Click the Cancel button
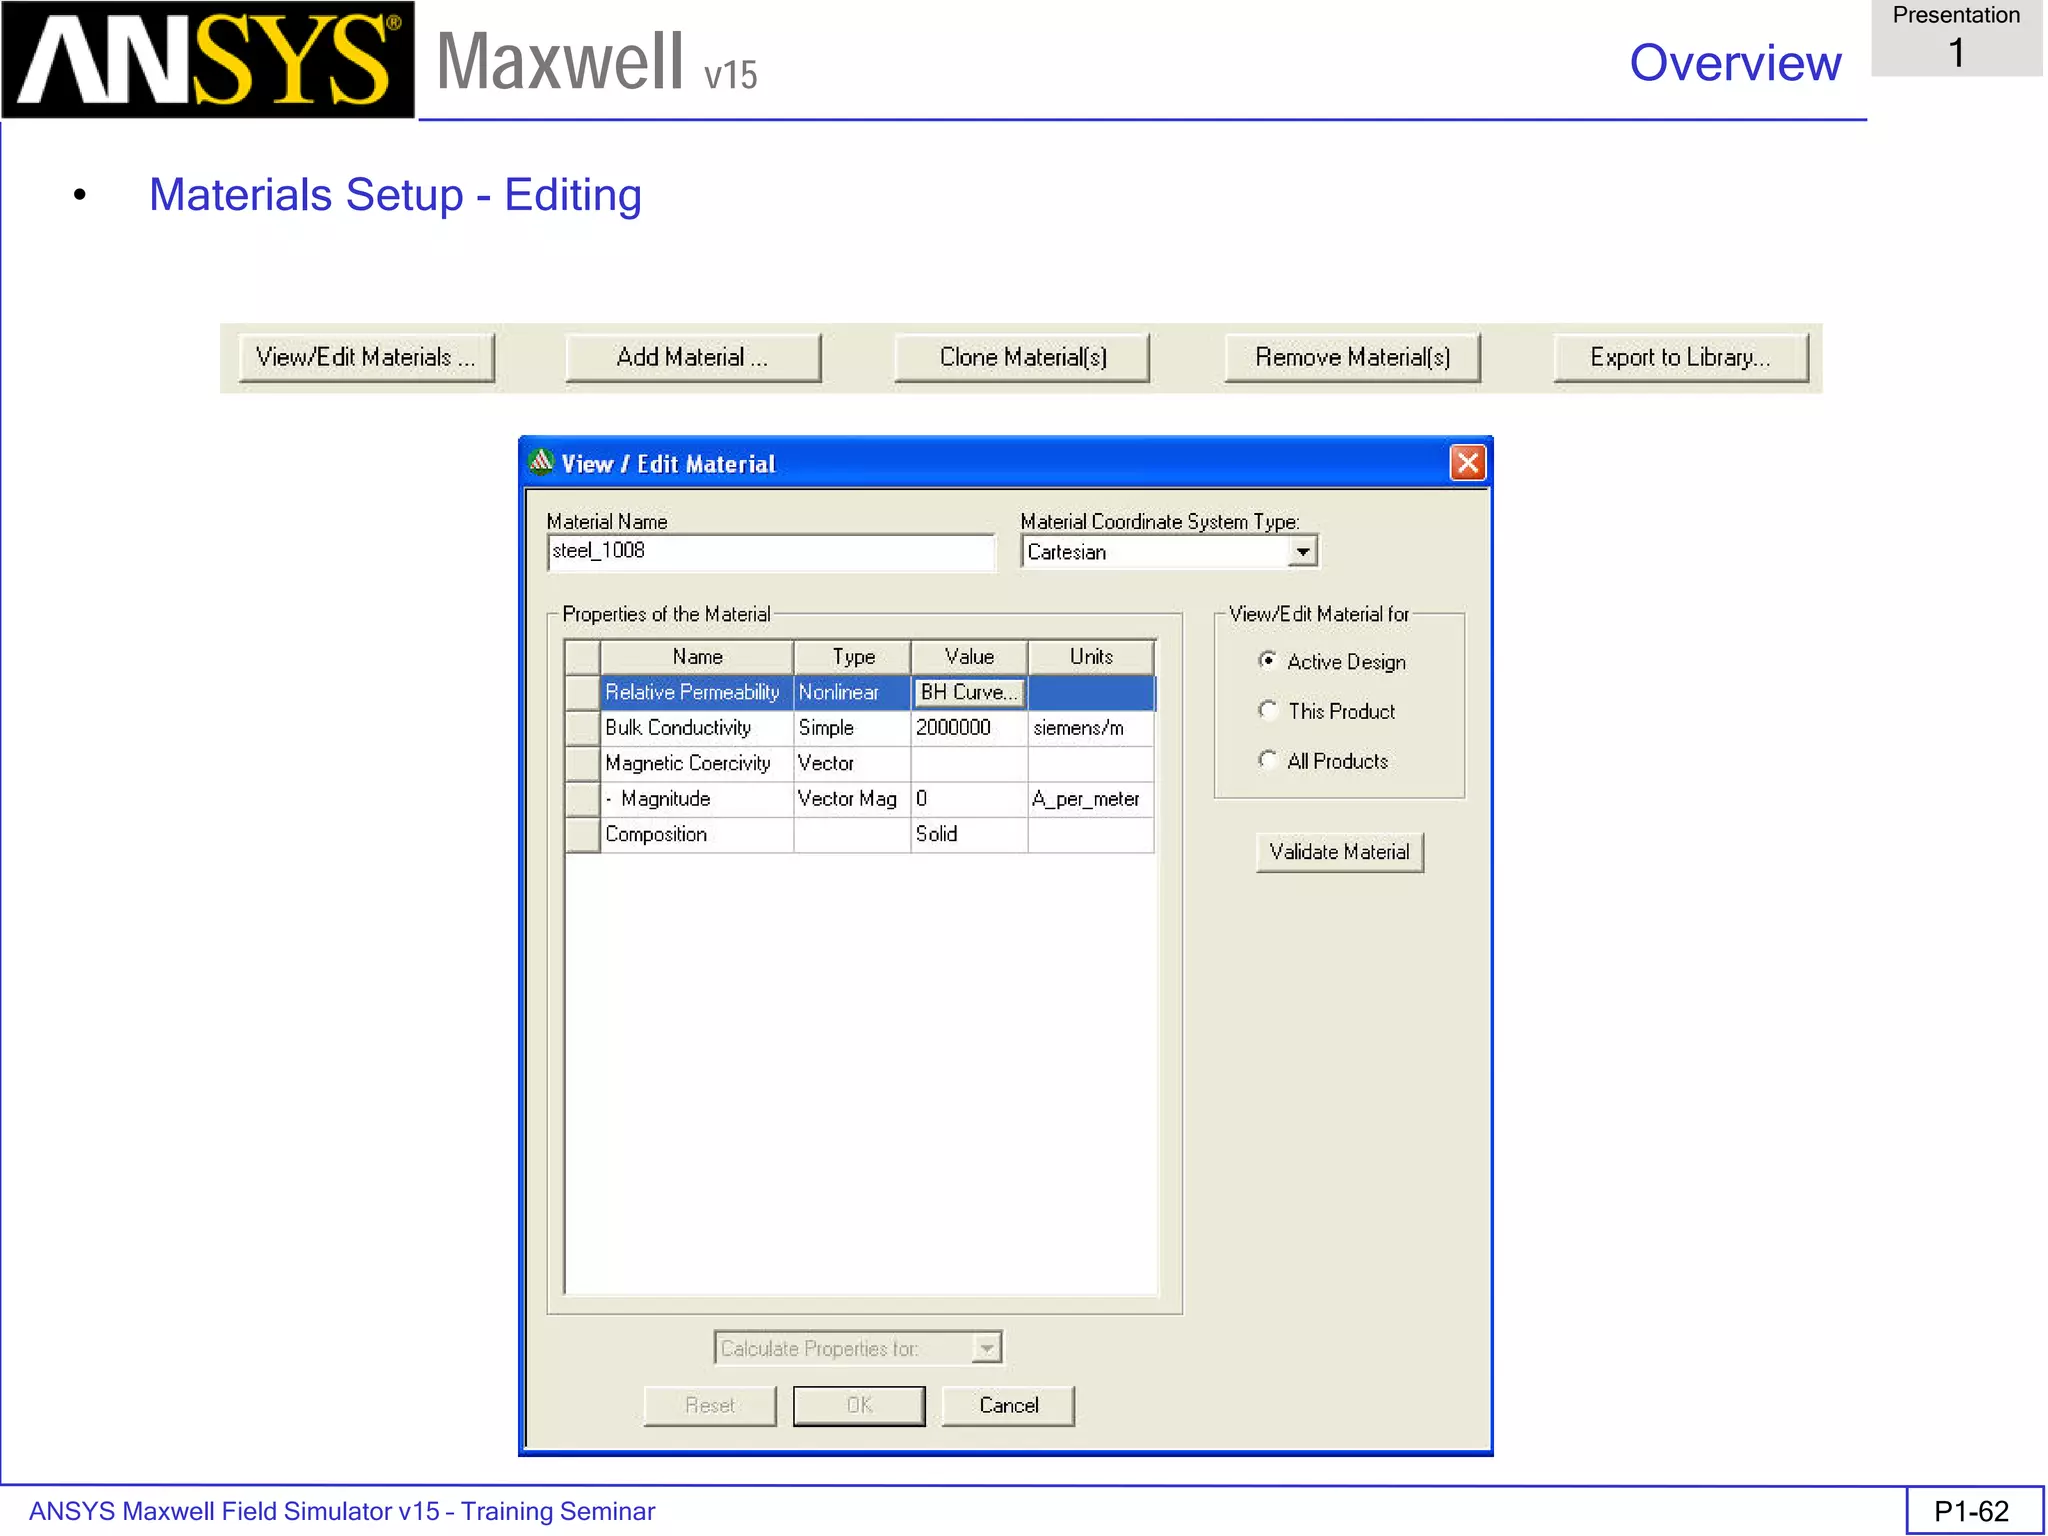2048x1536 pixels. 1008,1405
